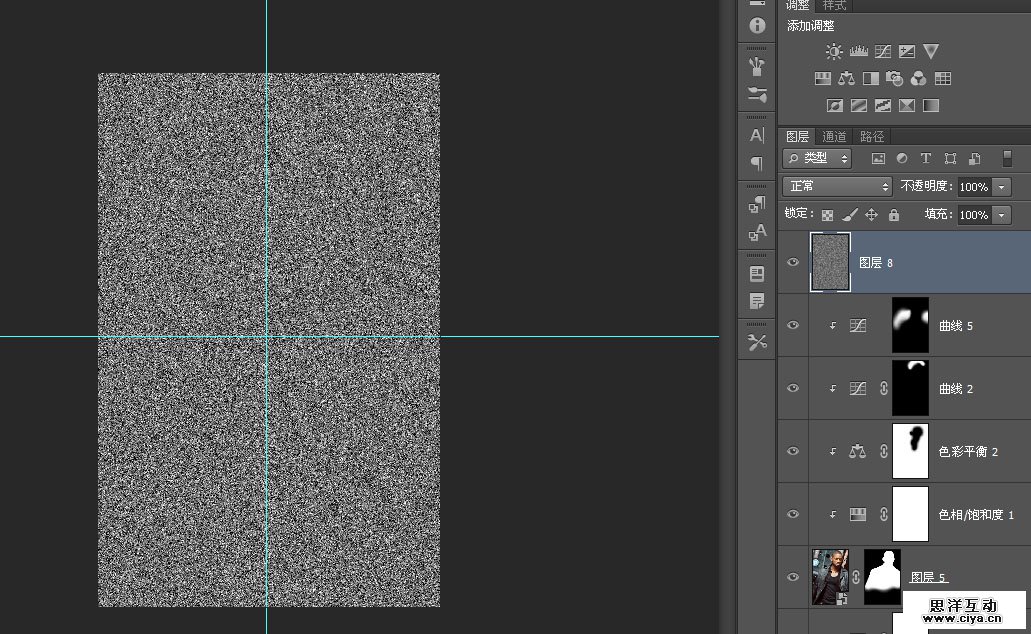Hide the 色彩平衡 2 adjustment layer
Screen dimensions: 1031x634
pos(793,451)
